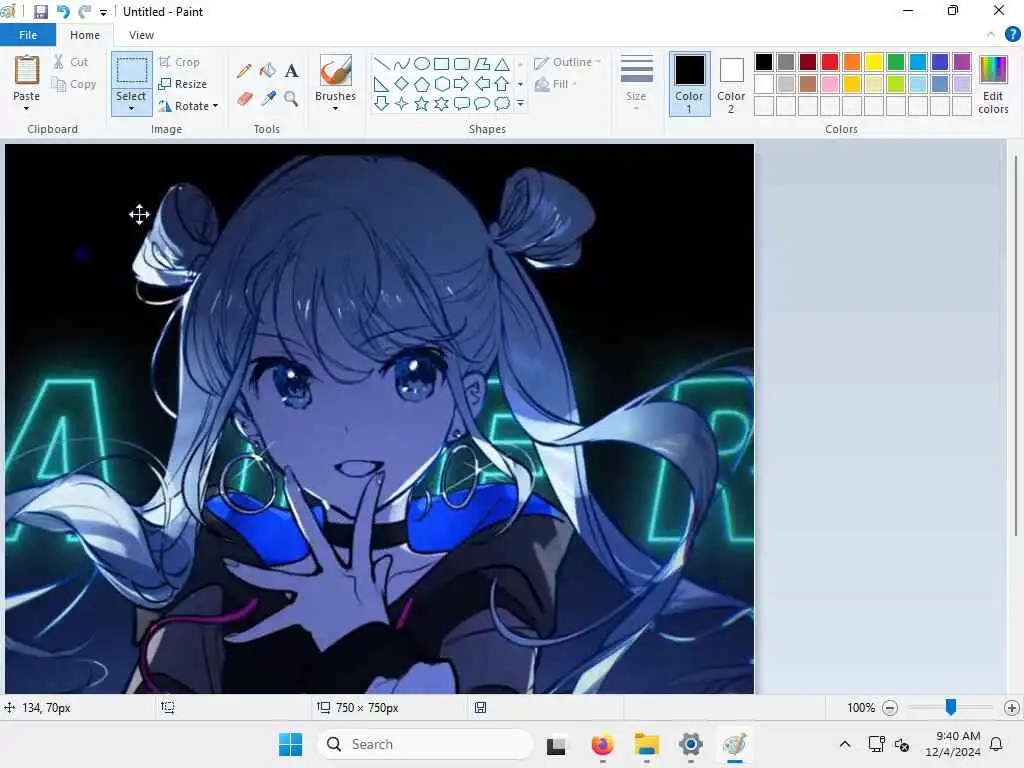The width and height of the screenshot is (1024, 768).
Task: Select the Five-point star shape
Action: (422, 103)
